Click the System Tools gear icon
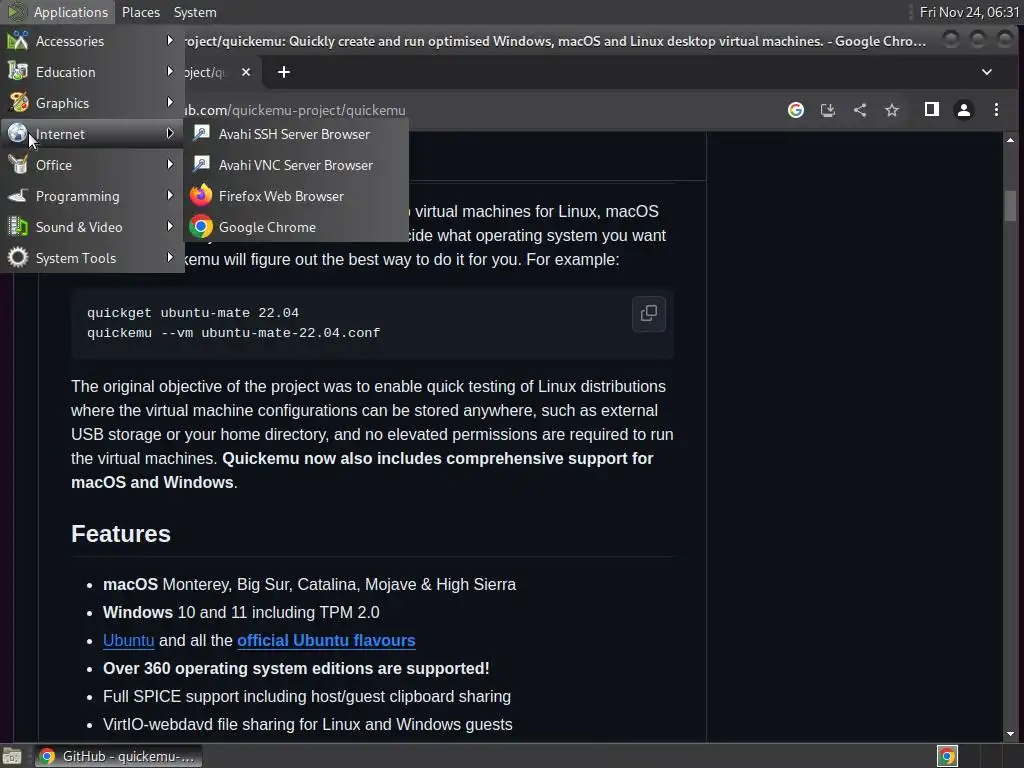 point(18,257)
